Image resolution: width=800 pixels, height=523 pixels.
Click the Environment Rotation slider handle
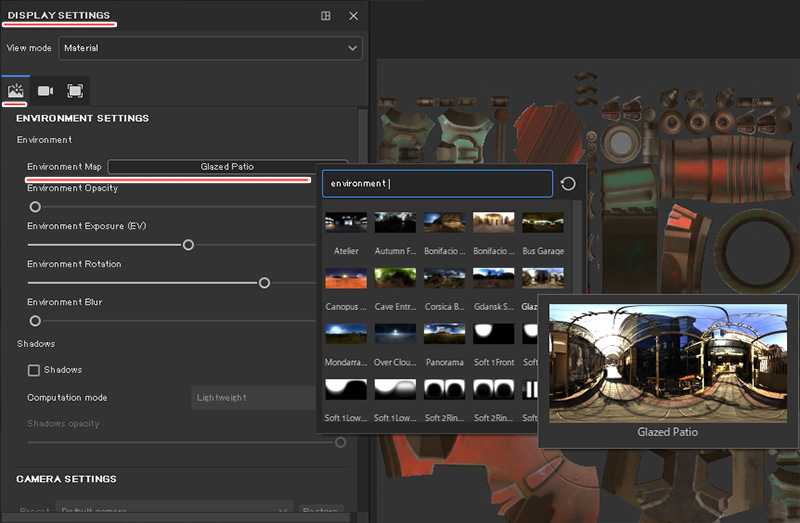tap(264, 283)
